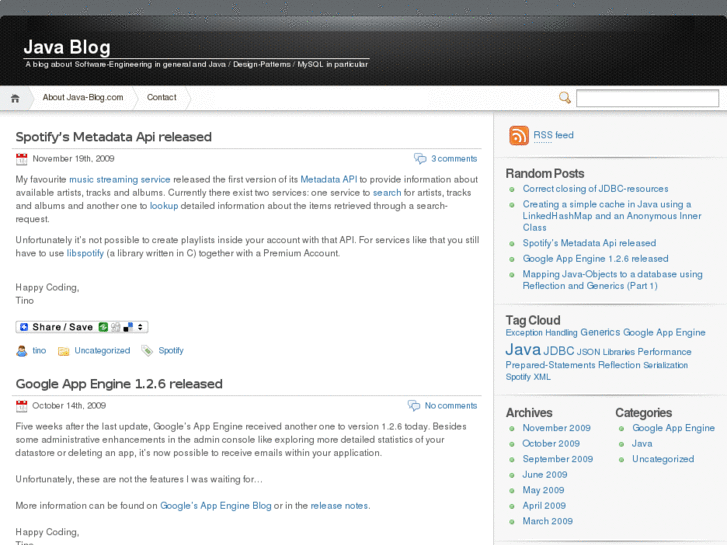Open Uncategorized category under Spotify post
The height and width of the screenshot is (545, 727).
pyautogui.click(x=102, y=351)
